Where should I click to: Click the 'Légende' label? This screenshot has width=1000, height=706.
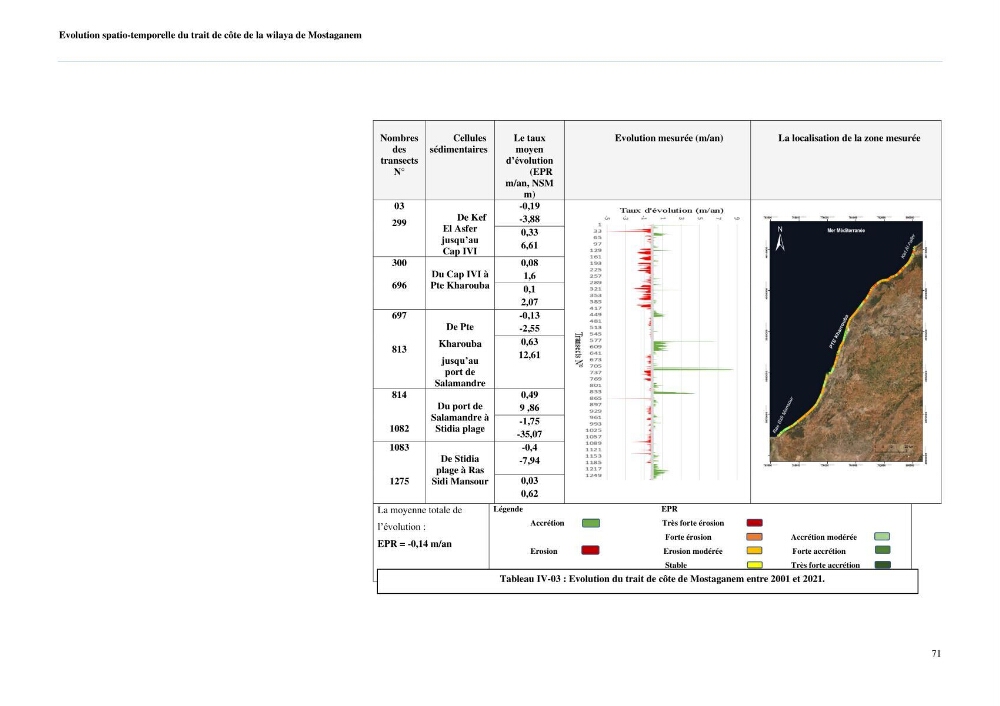click(x=508, y=509)
